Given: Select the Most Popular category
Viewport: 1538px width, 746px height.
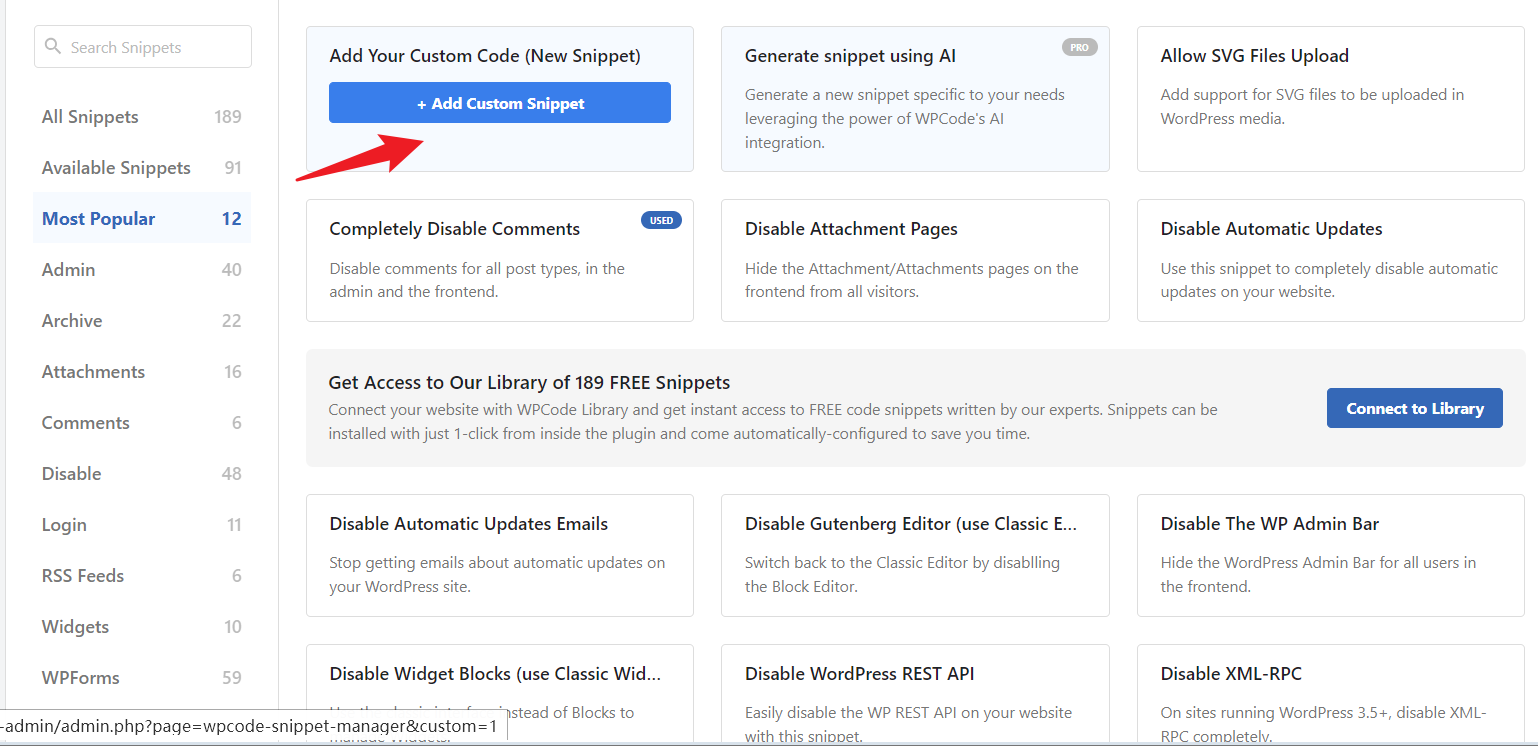Looking at the screenshot, I should click(142, 219).
